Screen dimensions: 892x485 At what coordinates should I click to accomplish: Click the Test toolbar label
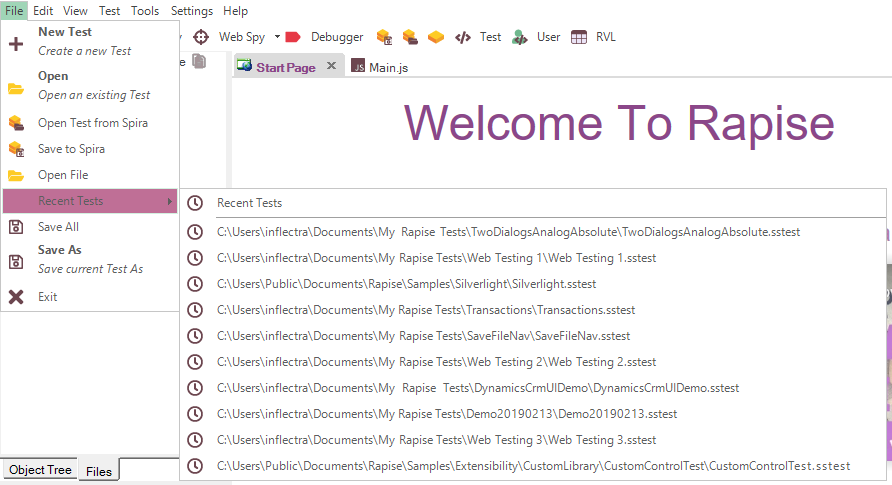(490, 37)
